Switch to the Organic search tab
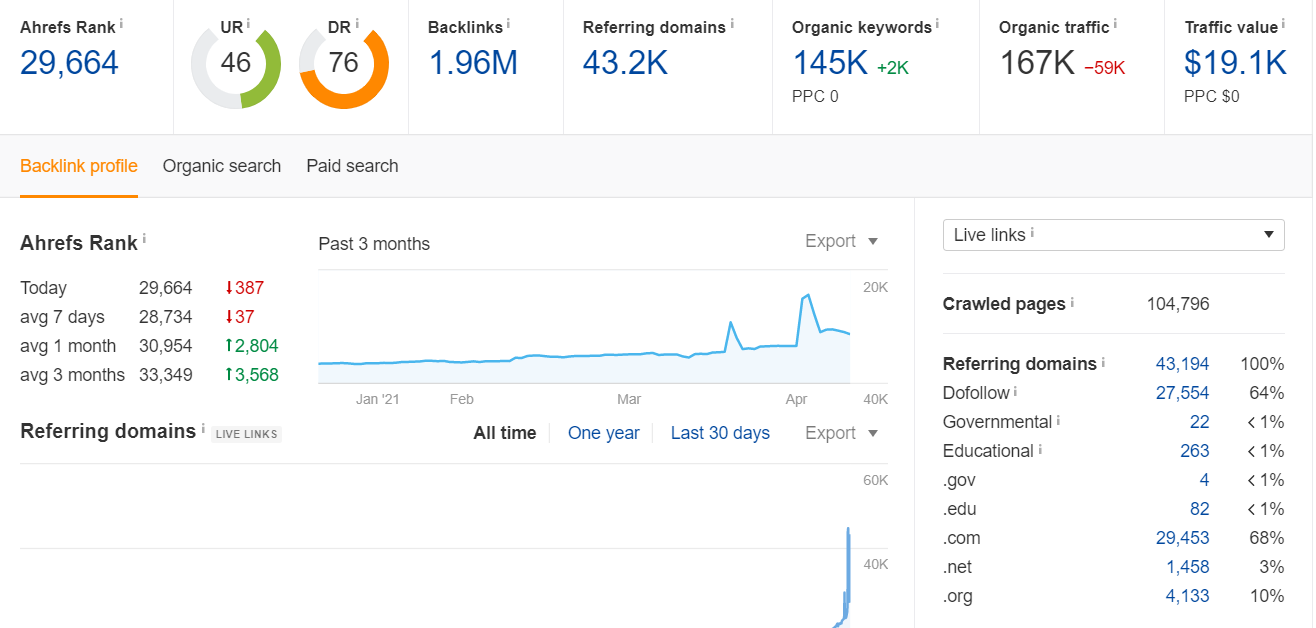Viewport: 1316px width, 628px height. [222, 166]
